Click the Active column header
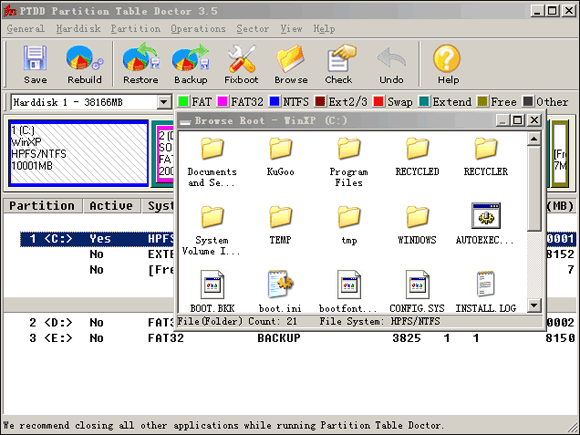The width and height of the screenshot is (580, 435). 111,206
